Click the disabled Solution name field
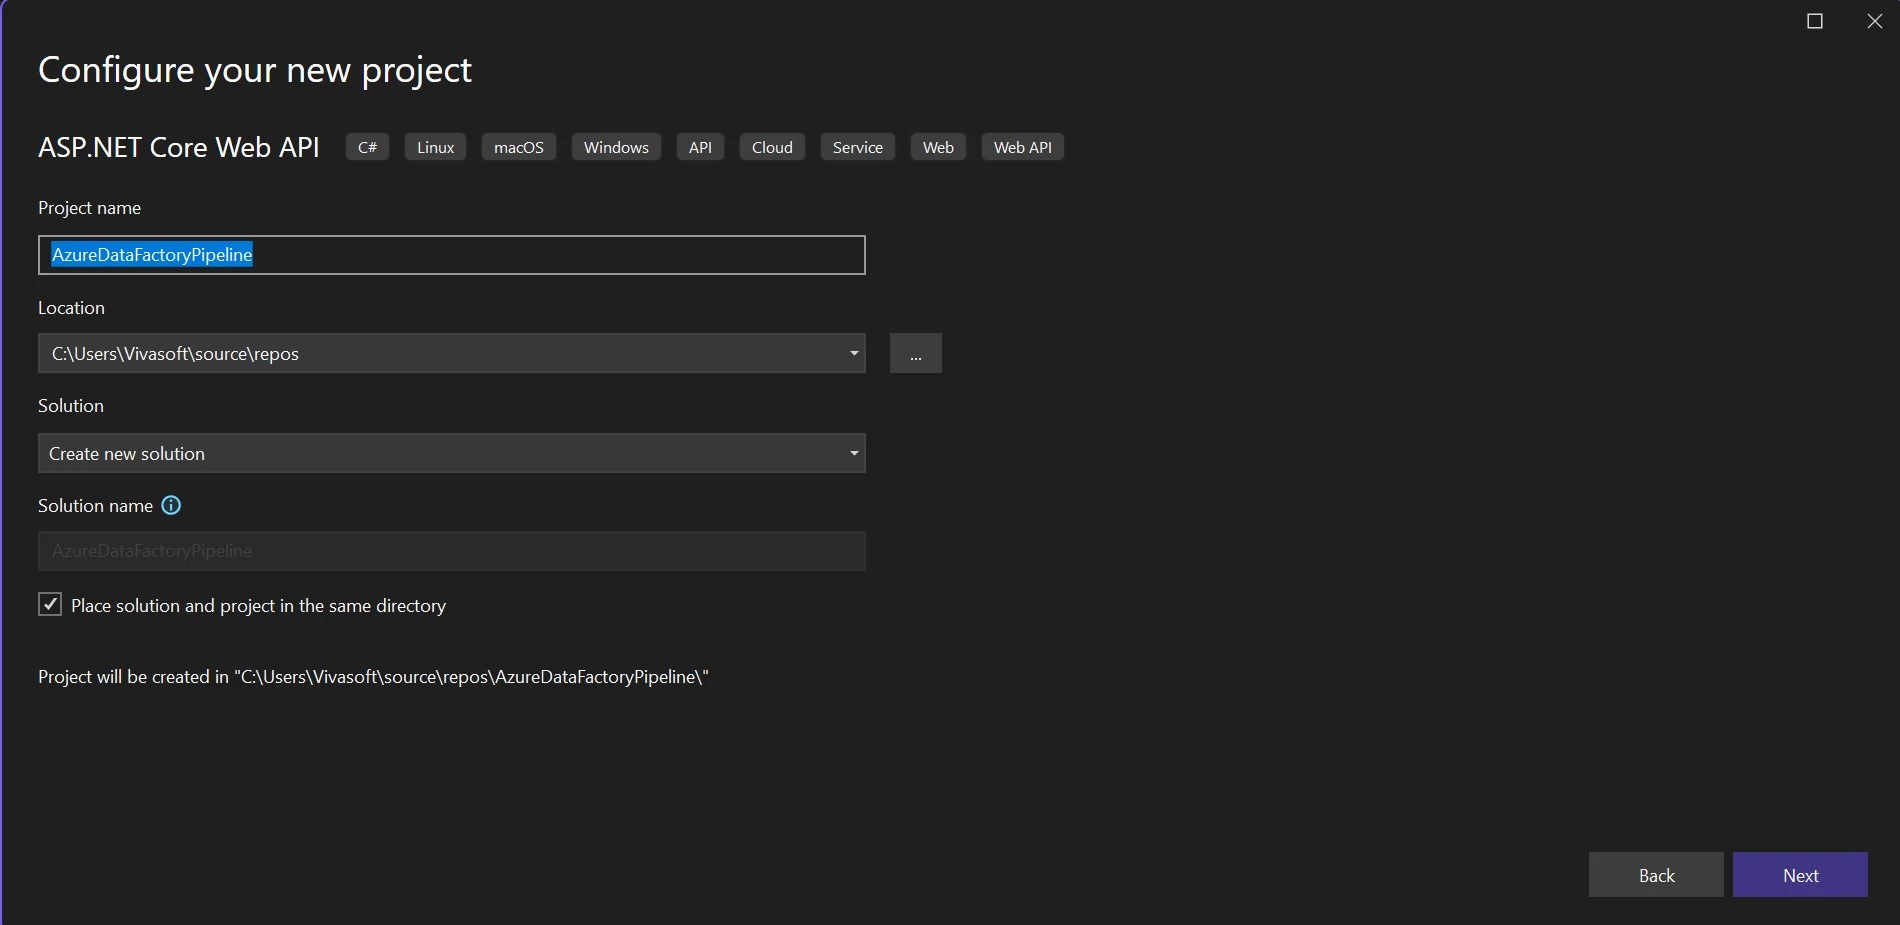Image resolution: width=1900 pixels, height=925 pixels. [x=452, y=551]
